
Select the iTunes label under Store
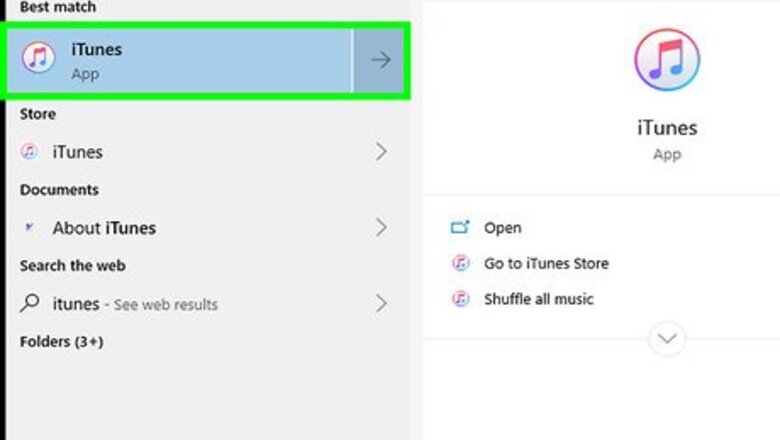pyautogui.click(x=77, y=152)
